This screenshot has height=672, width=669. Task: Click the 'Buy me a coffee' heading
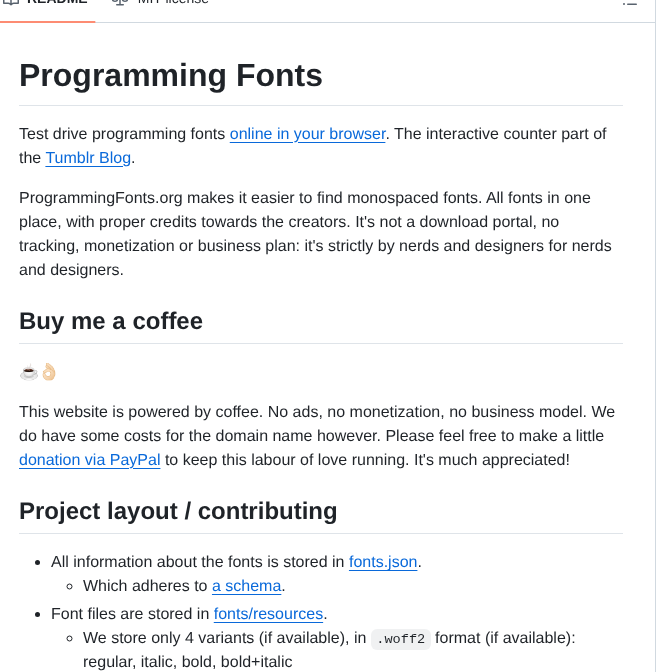click(111, 321)
